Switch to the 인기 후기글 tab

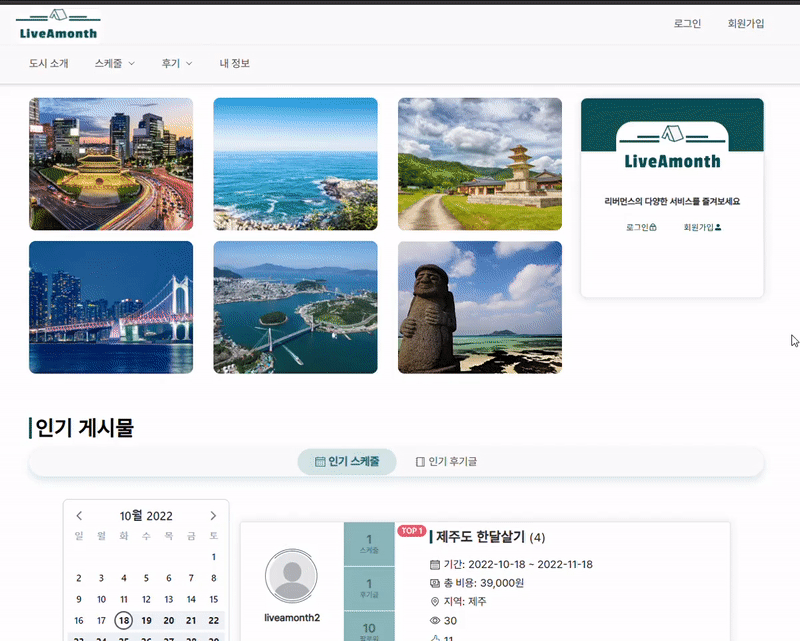446,462
